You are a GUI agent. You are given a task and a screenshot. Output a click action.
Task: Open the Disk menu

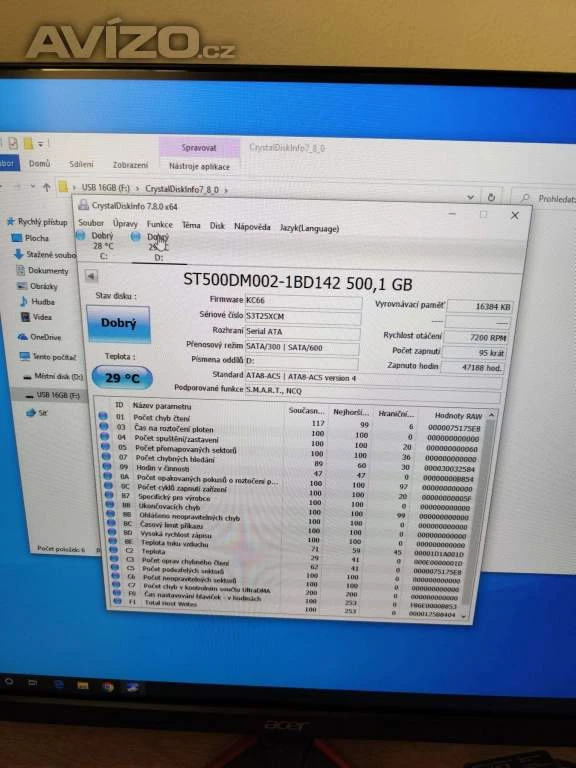tap(217, 226)
